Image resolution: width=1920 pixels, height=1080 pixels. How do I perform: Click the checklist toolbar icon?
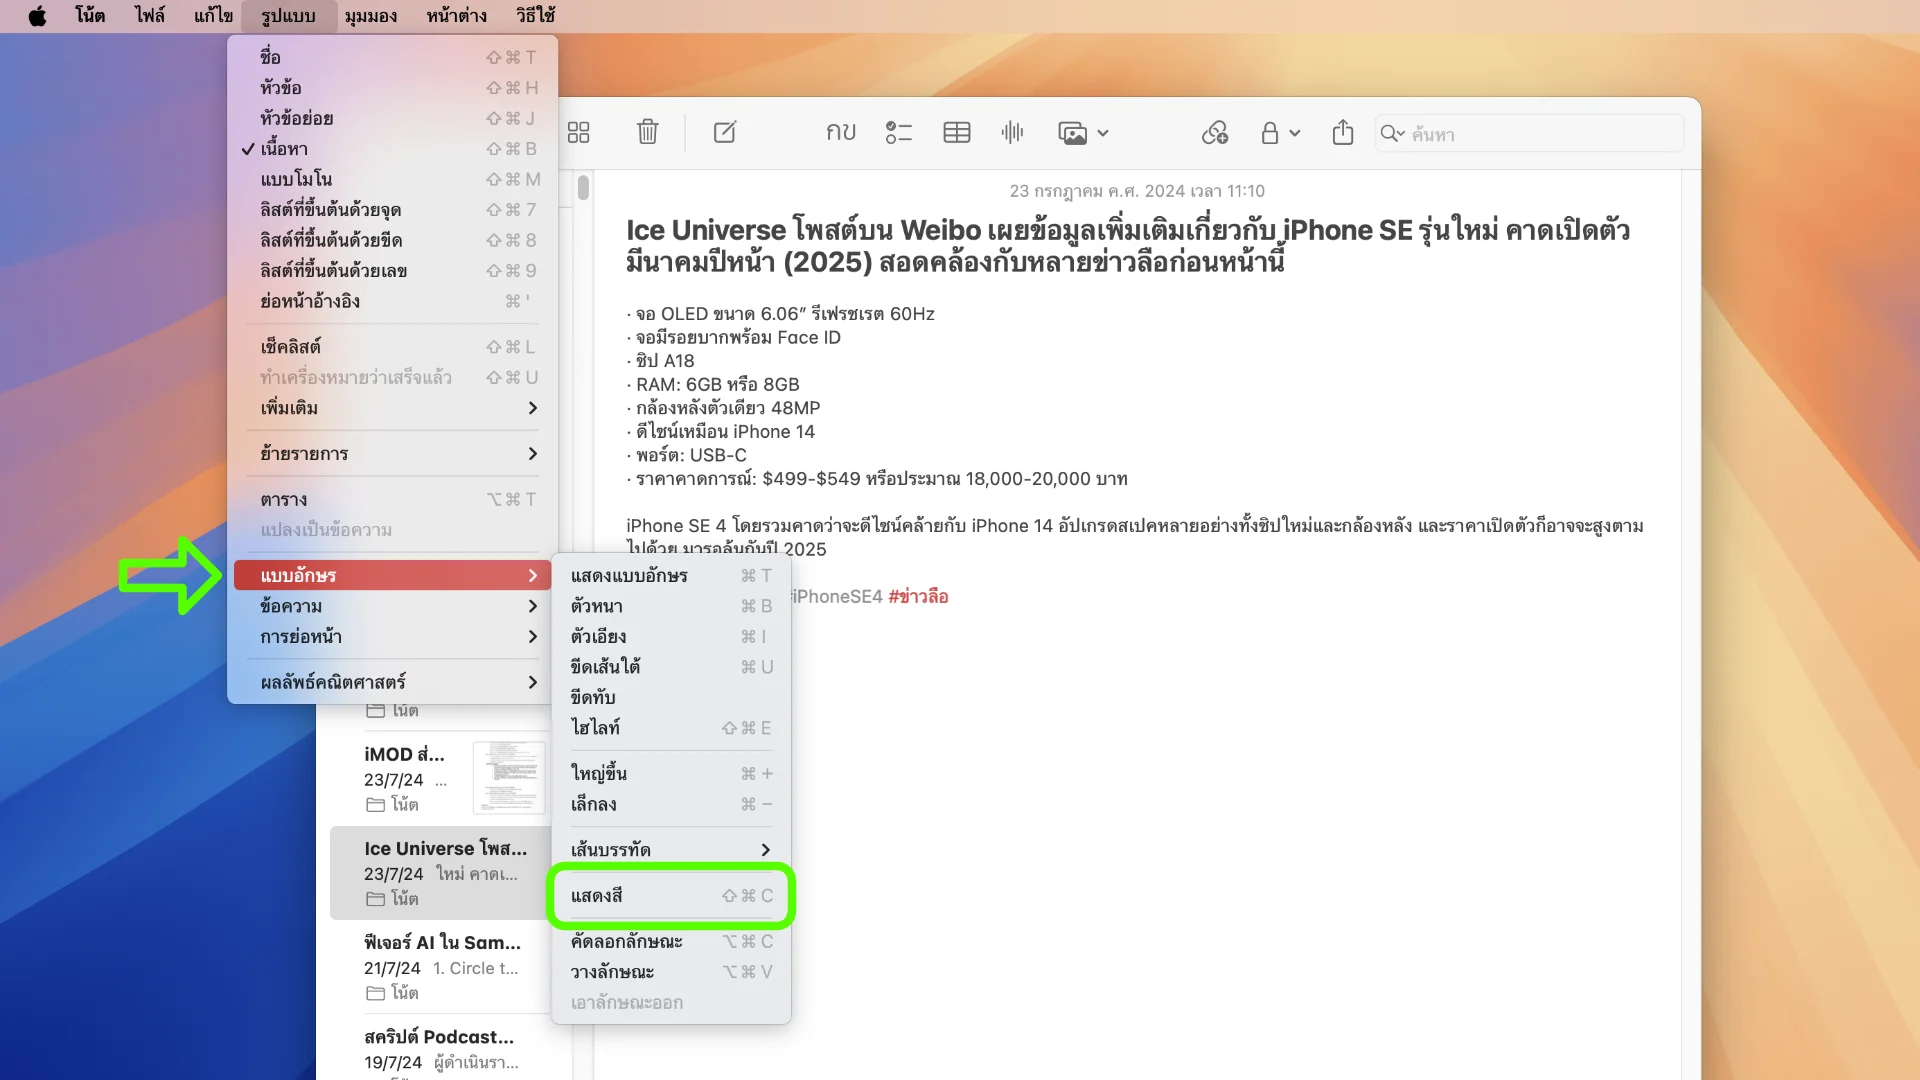898,132
